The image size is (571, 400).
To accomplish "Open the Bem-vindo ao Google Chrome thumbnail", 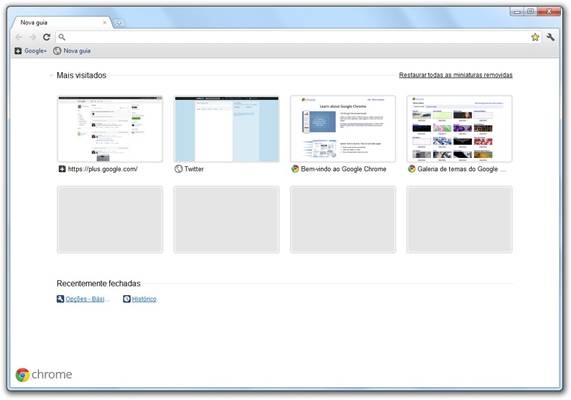I will coord(343,129).
